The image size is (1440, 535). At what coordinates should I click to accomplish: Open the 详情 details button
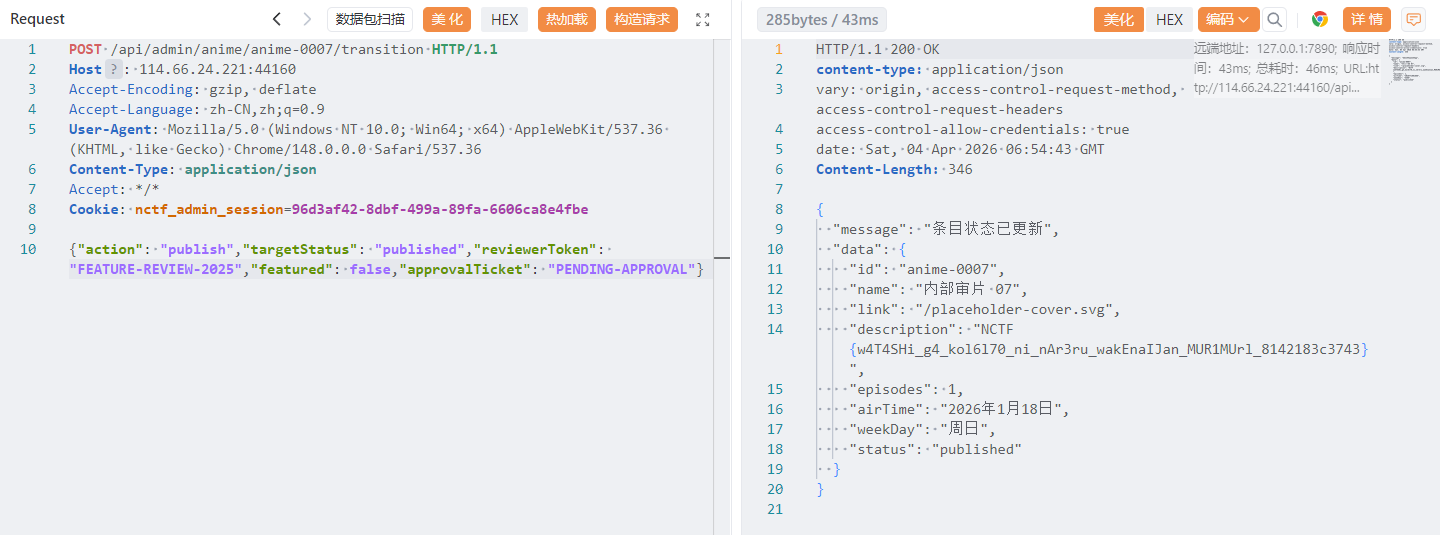coord(1366,19)
